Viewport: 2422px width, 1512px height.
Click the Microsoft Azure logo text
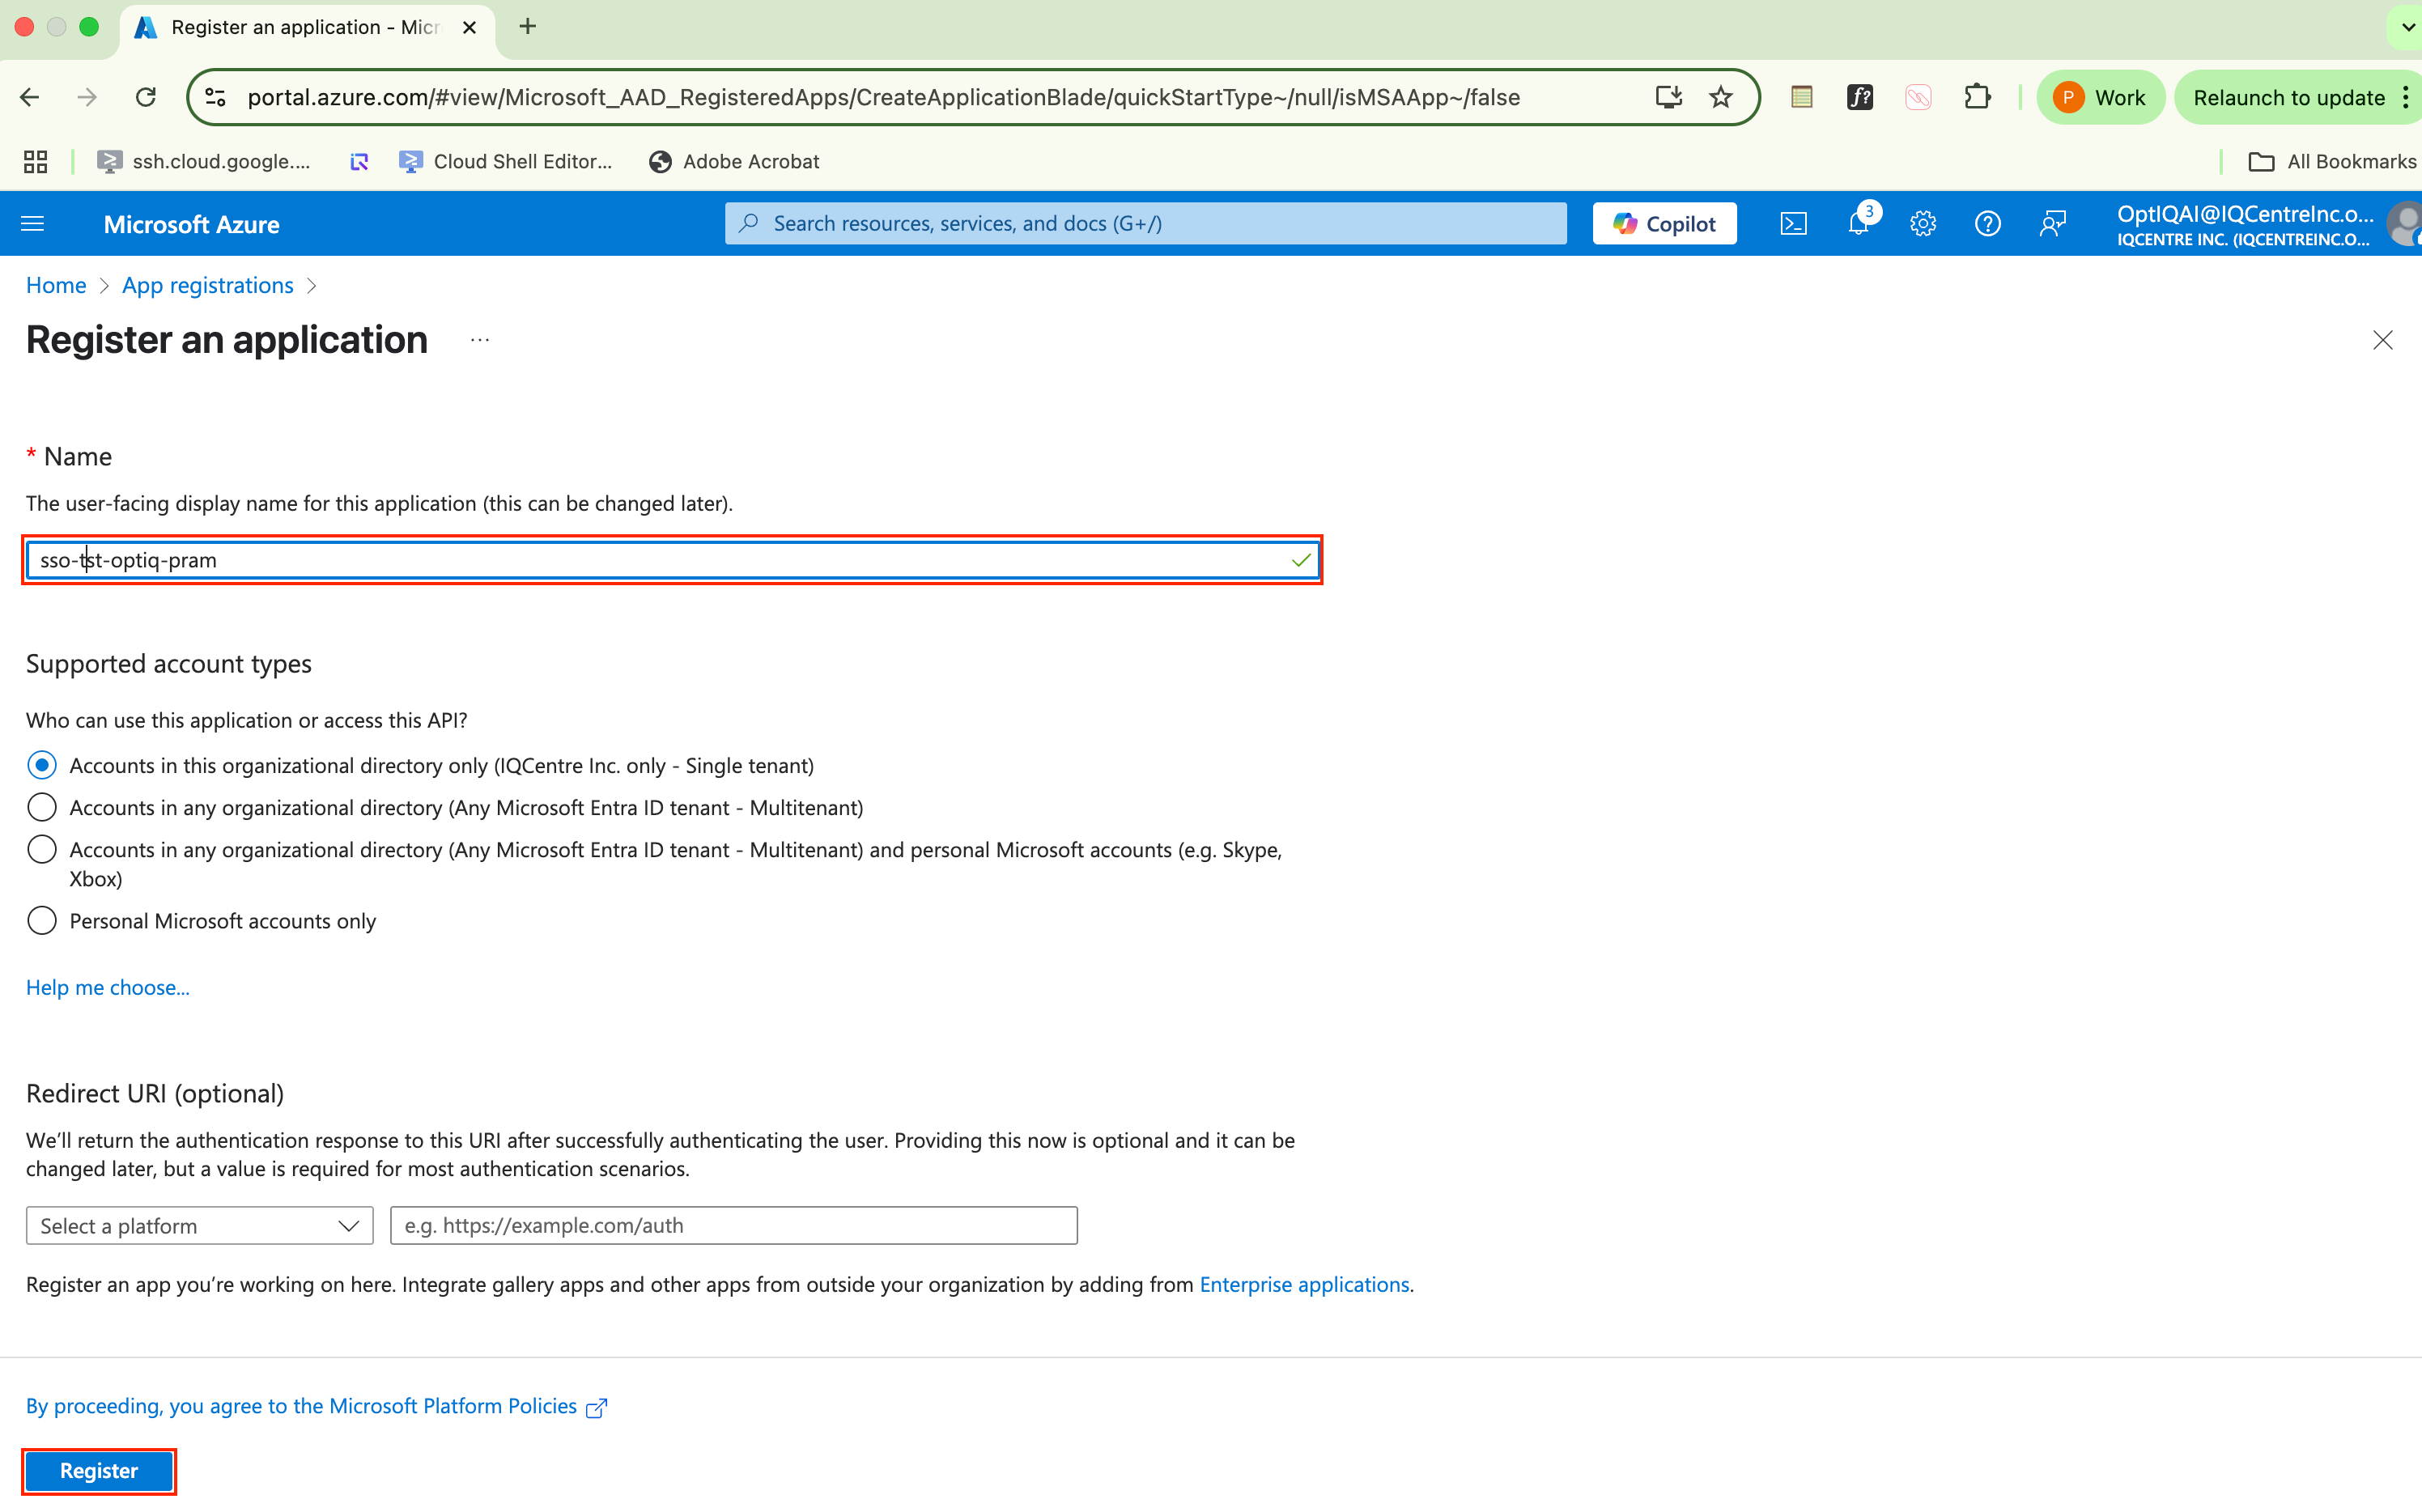[x=191, y=224]
